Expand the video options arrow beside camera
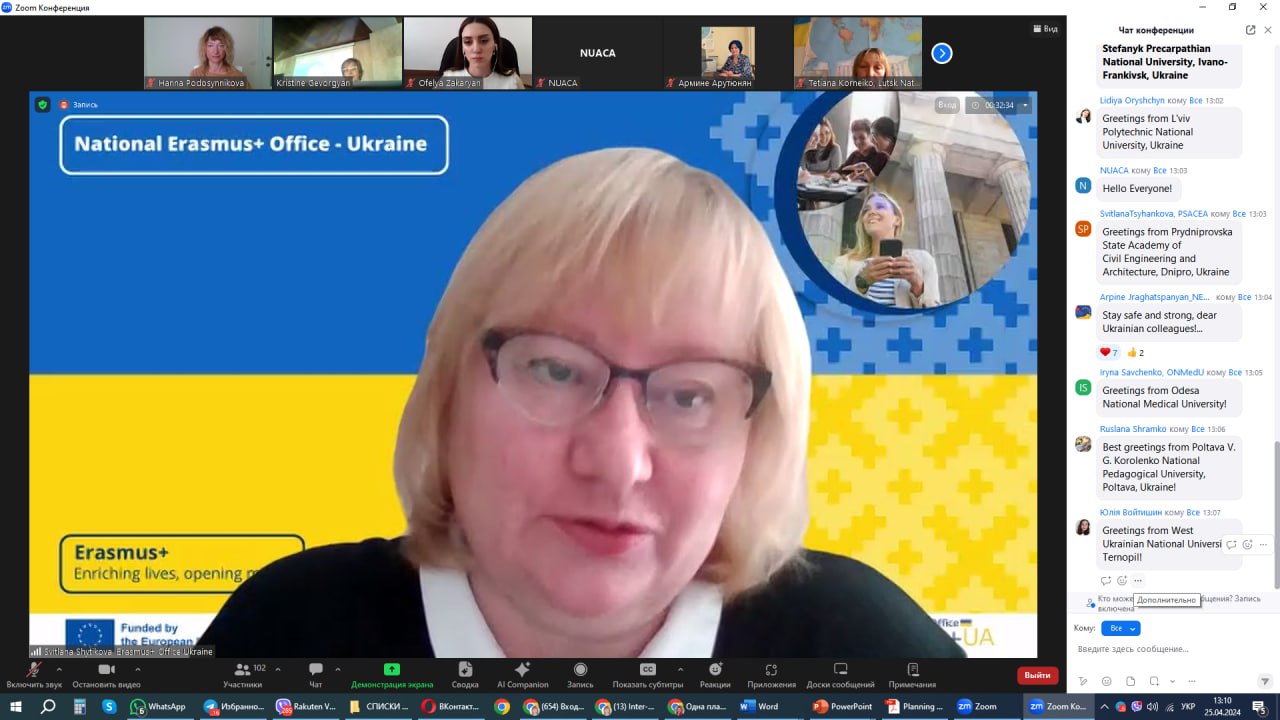 pyautogui.click(x=138, y=668)
